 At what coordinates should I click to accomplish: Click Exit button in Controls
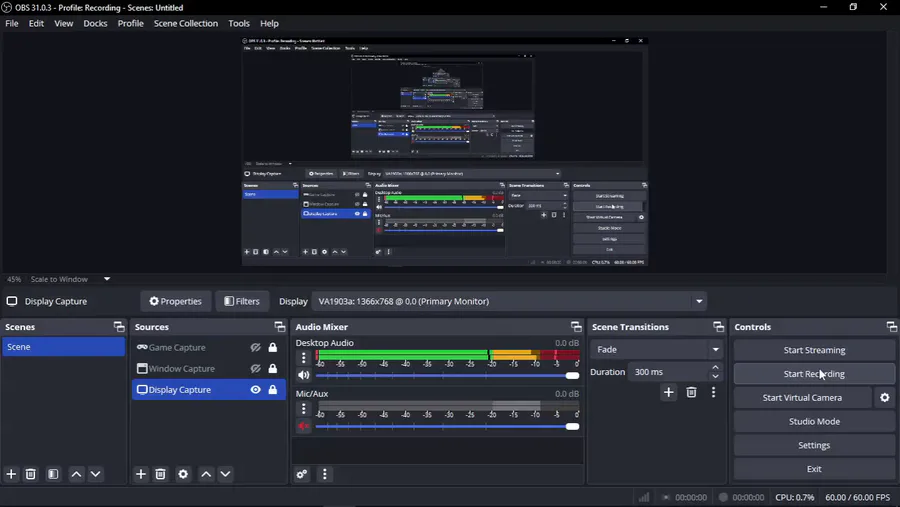pos(814,469)
